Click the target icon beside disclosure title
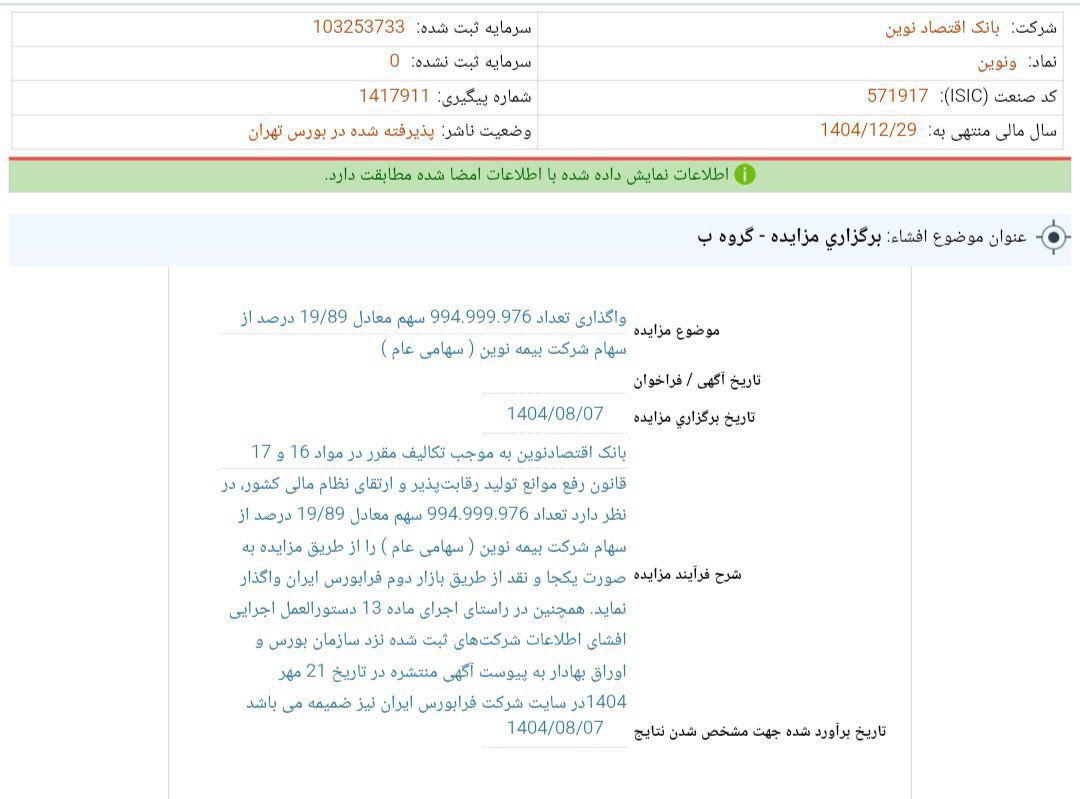This screenshot has width=1080, height=799. pos(1052,238)
